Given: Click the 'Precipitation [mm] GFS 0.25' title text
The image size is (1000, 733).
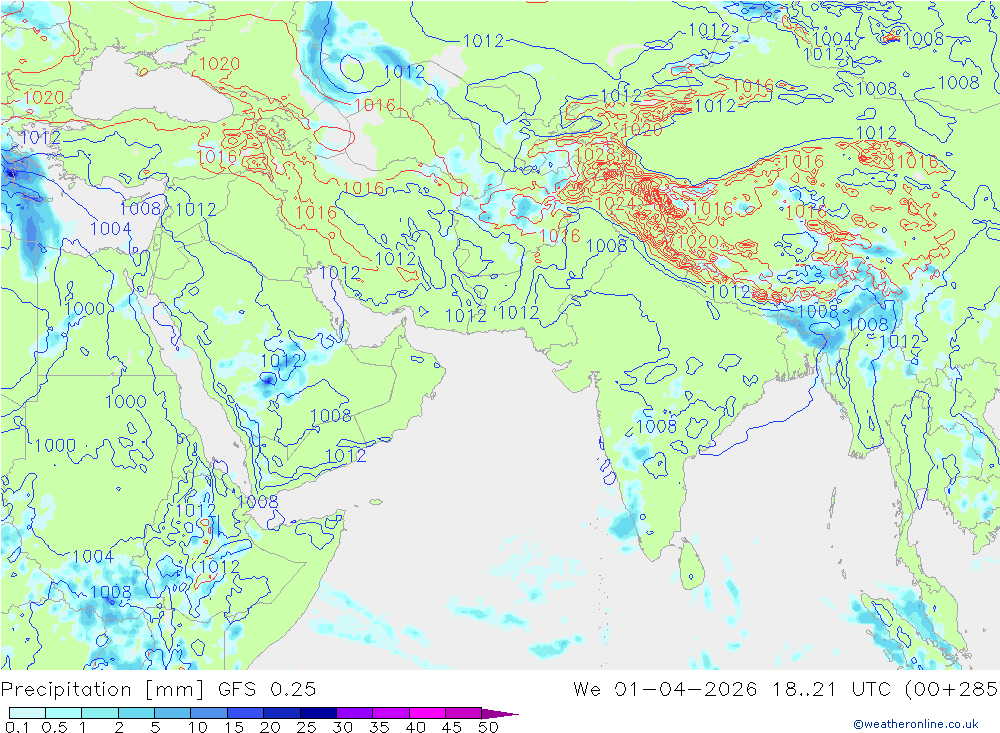Looking at the screenshot, I should 158,690.
